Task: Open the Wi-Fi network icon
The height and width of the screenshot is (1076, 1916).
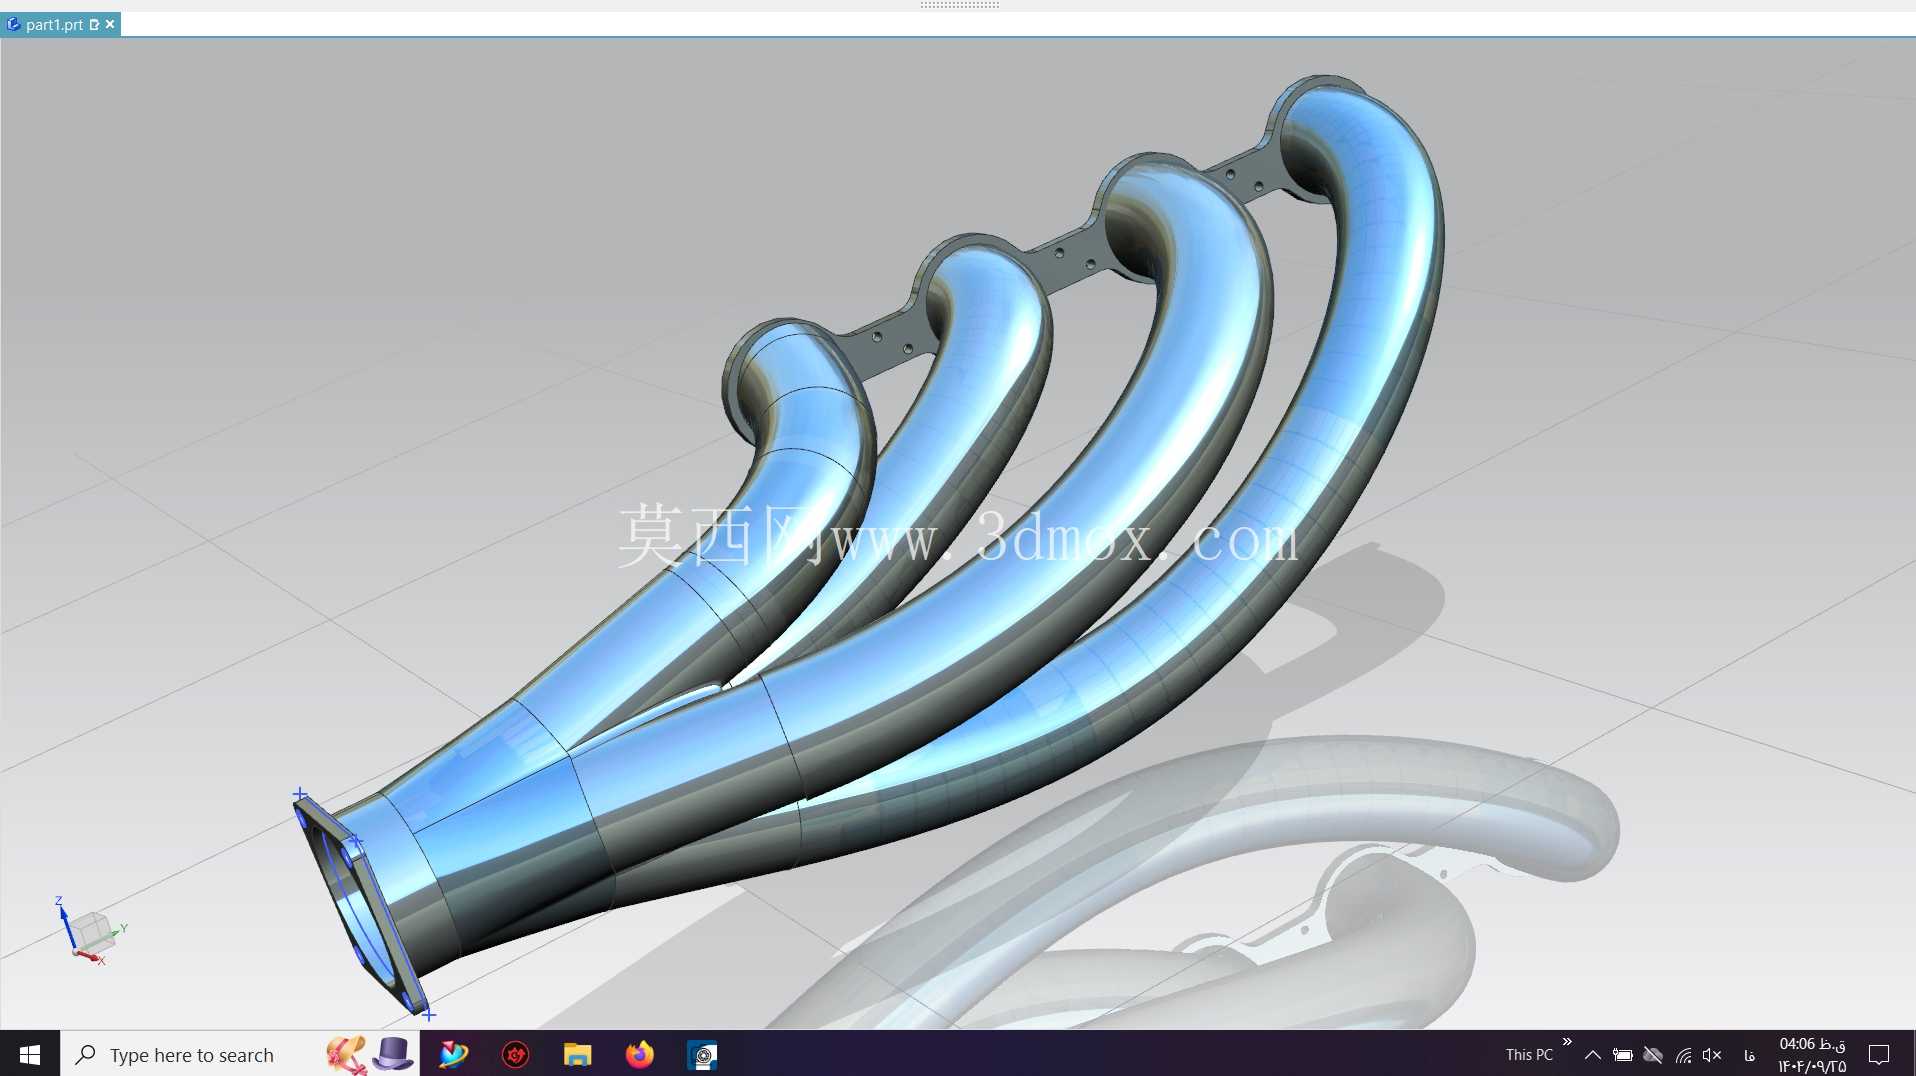Action: click(x=1684, y=1055)
